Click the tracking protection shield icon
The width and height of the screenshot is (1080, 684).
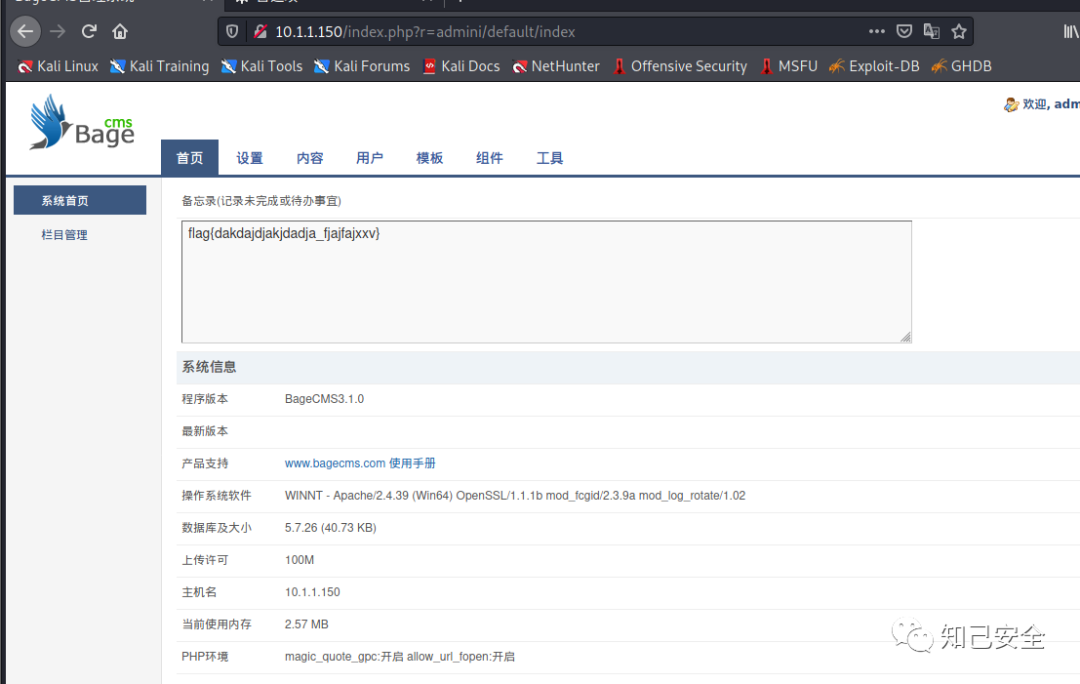(x=231, y=31)
